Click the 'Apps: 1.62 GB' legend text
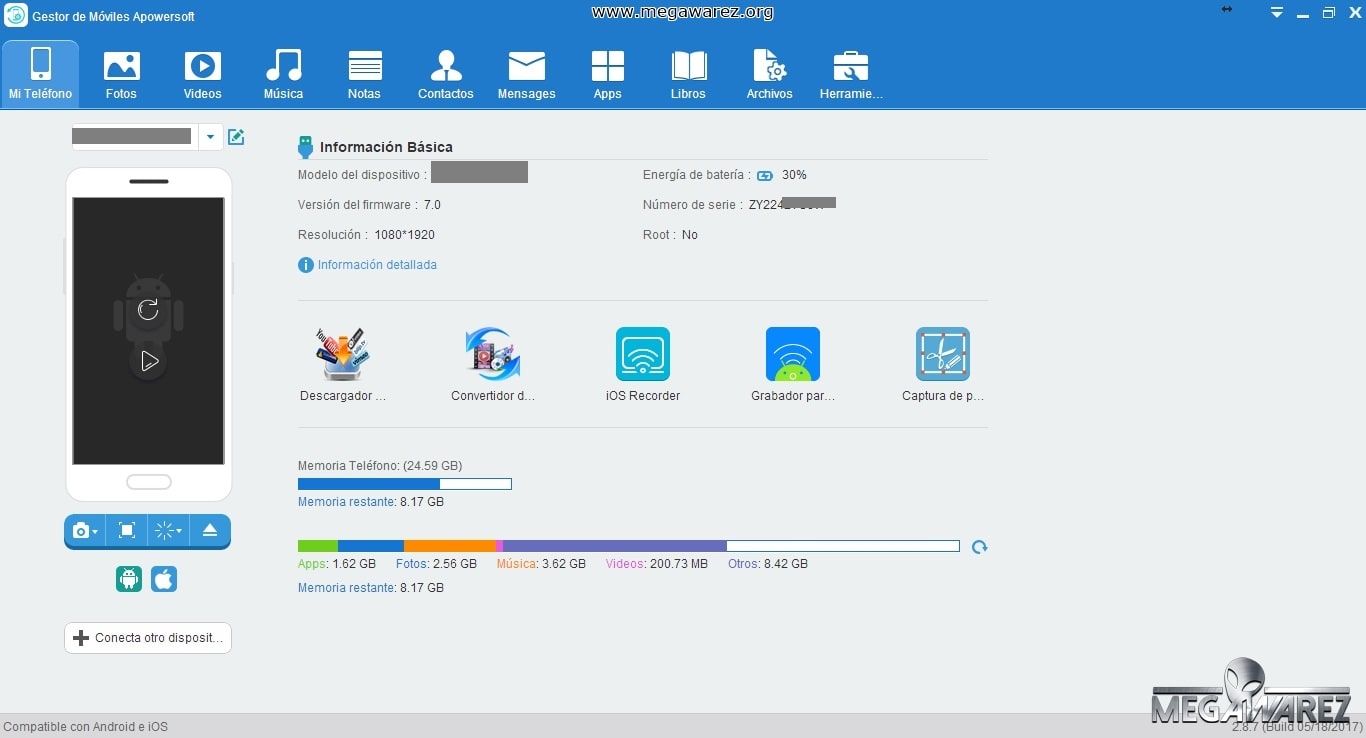1366x738 pixels. pos(337,564)
